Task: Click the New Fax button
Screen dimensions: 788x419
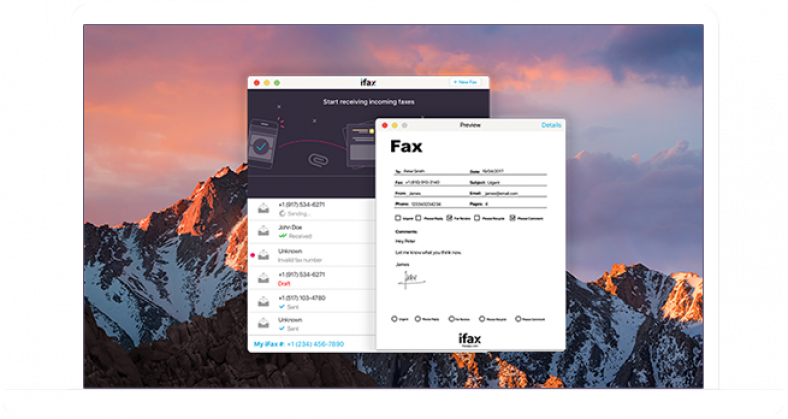Action: [464, 82]
